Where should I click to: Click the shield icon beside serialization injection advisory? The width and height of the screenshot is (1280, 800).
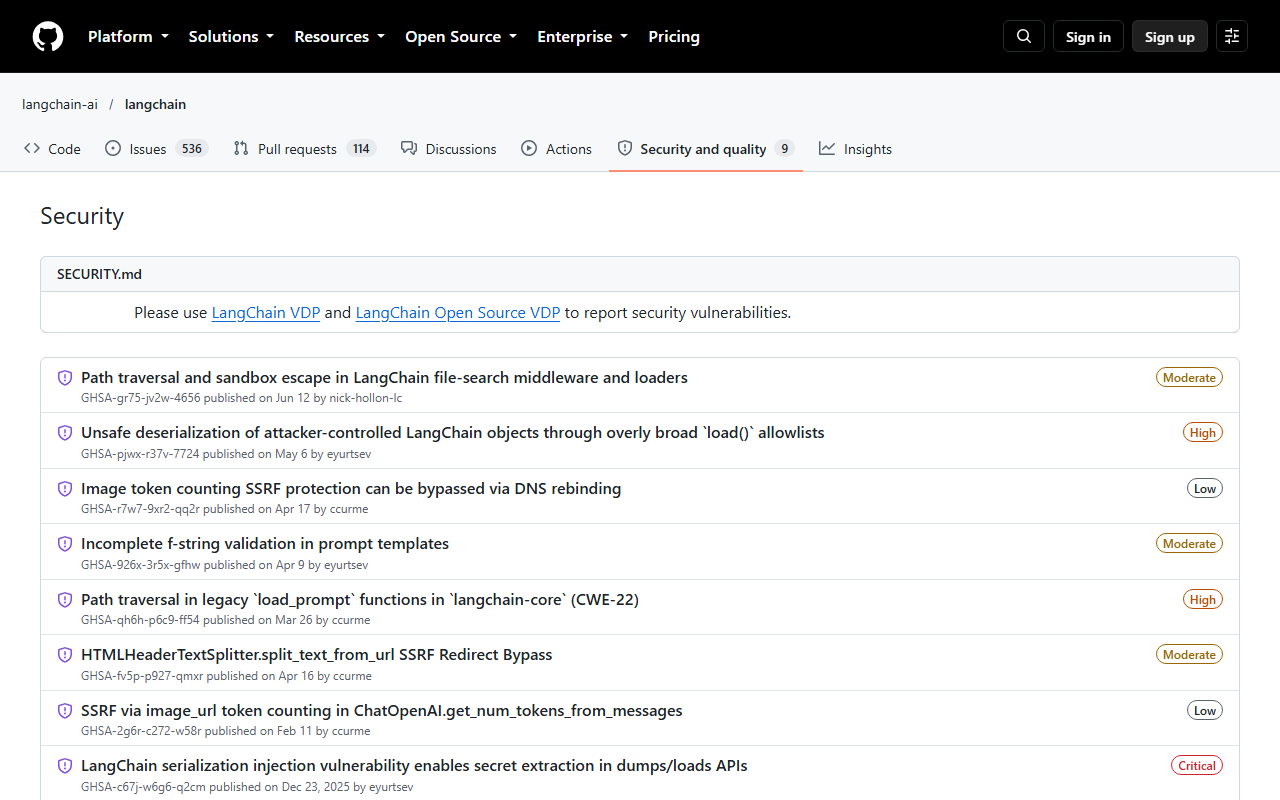pyautogui.click(x=65, y=766)
